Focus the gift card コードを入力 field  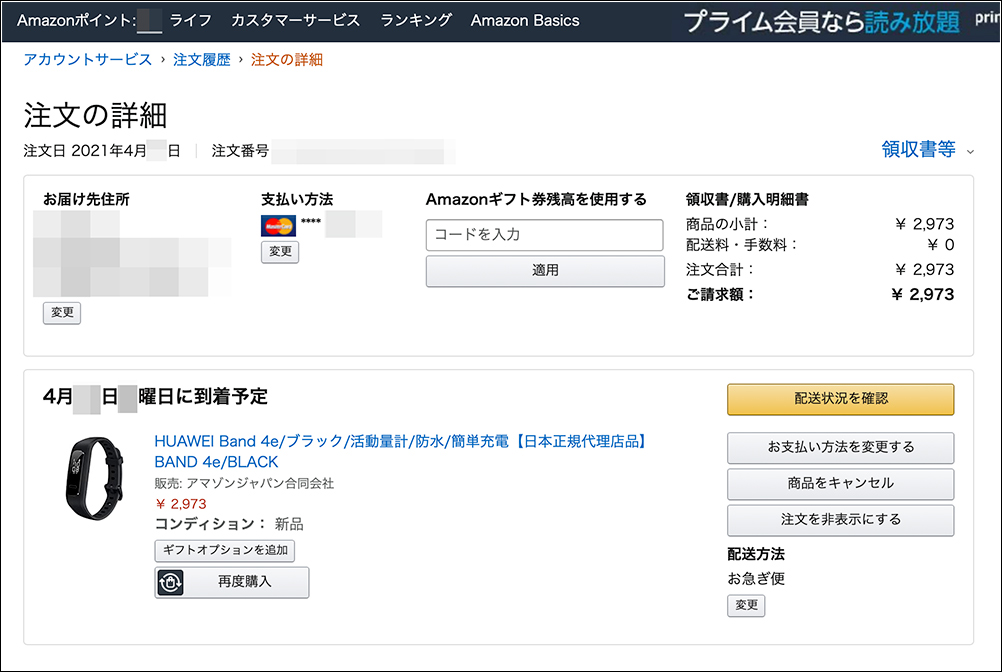tap(544, 235)
